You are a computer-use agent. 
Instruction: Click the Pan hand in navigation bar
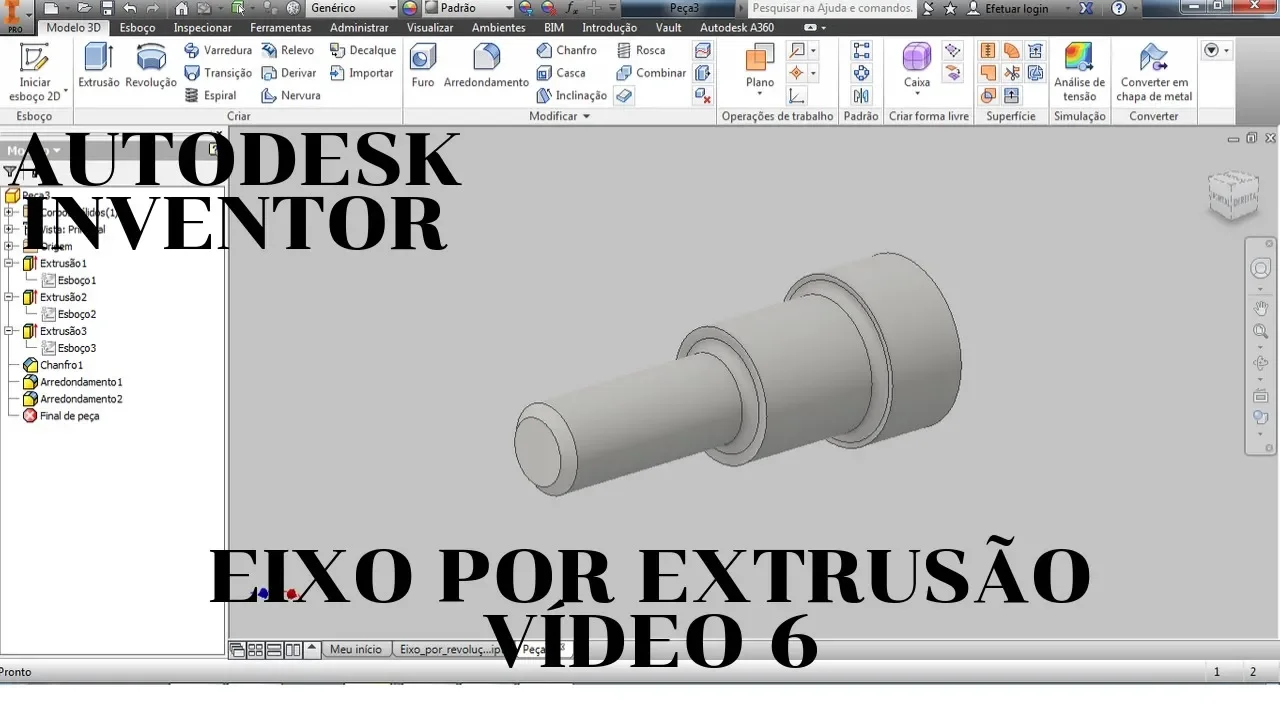click(1260, 307)
